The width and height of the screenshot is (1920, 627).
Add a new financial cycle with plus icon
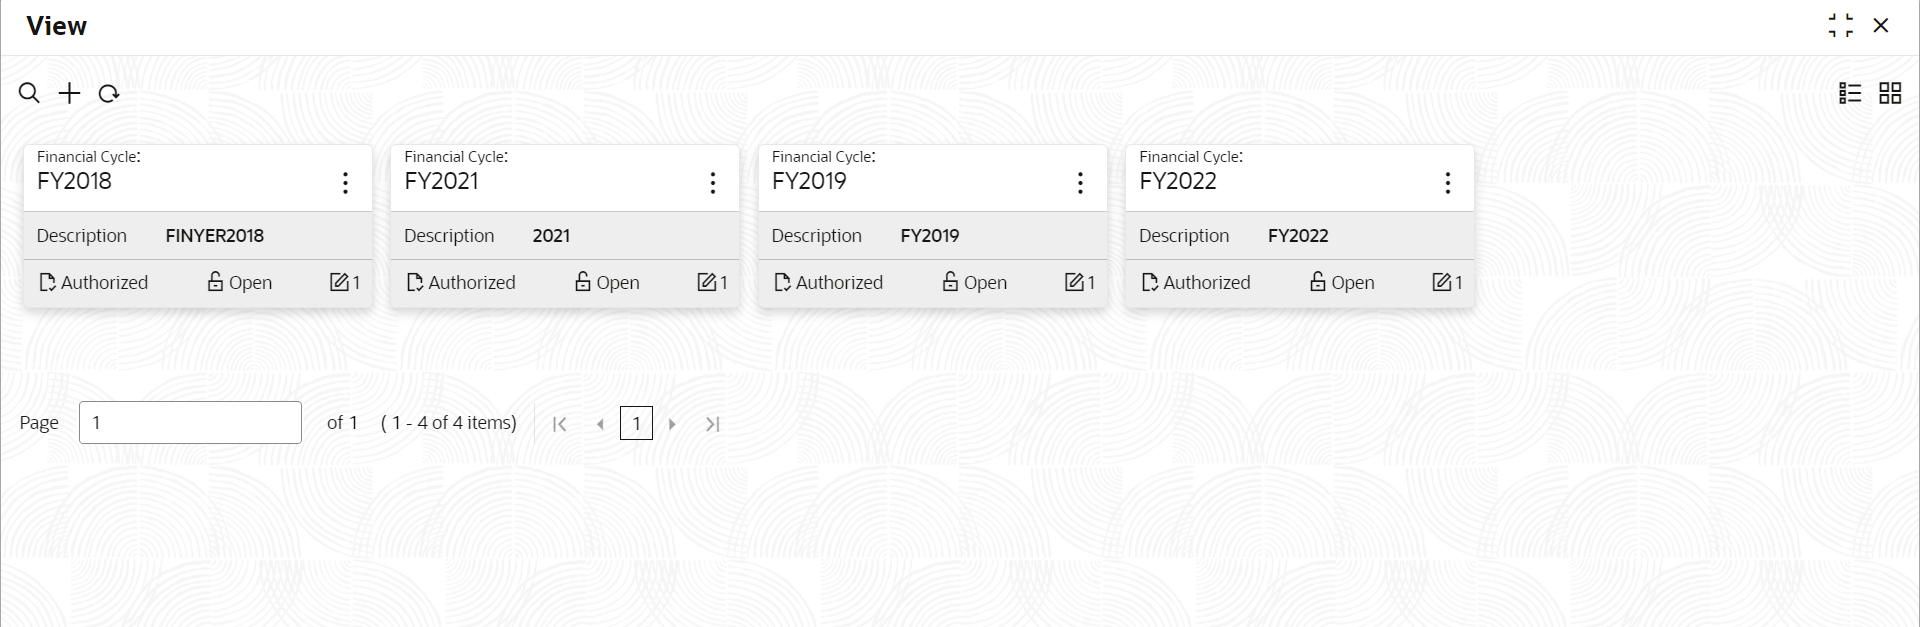(69, 93)
